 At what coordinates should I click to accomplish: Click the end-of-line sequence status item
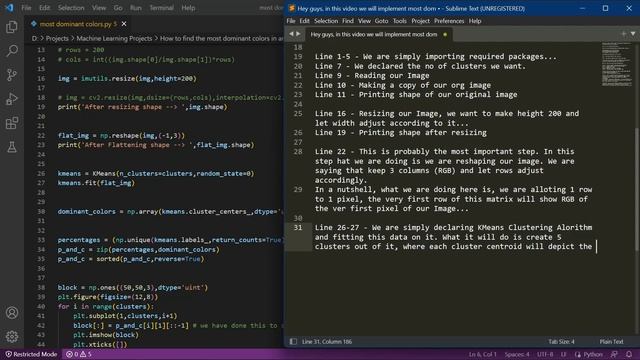coord(564,354)
